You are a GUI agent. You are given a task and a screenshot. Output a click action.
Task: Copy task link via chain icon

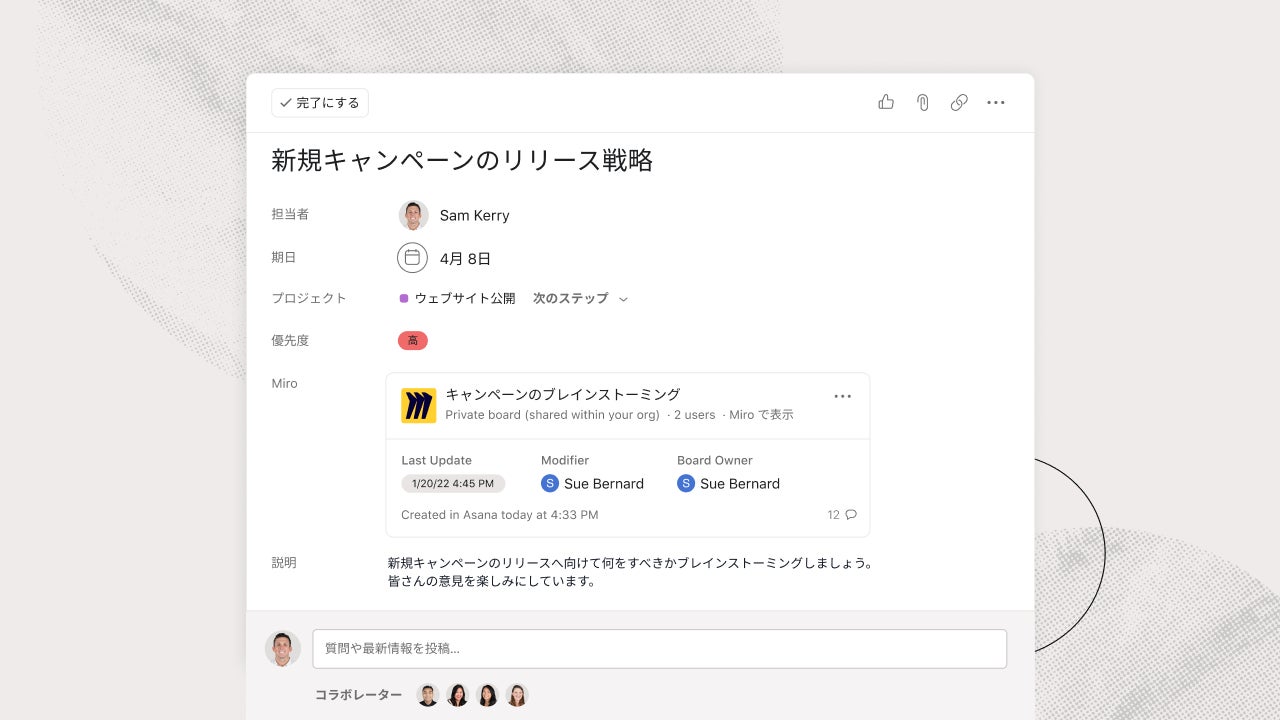pos(959,102)
